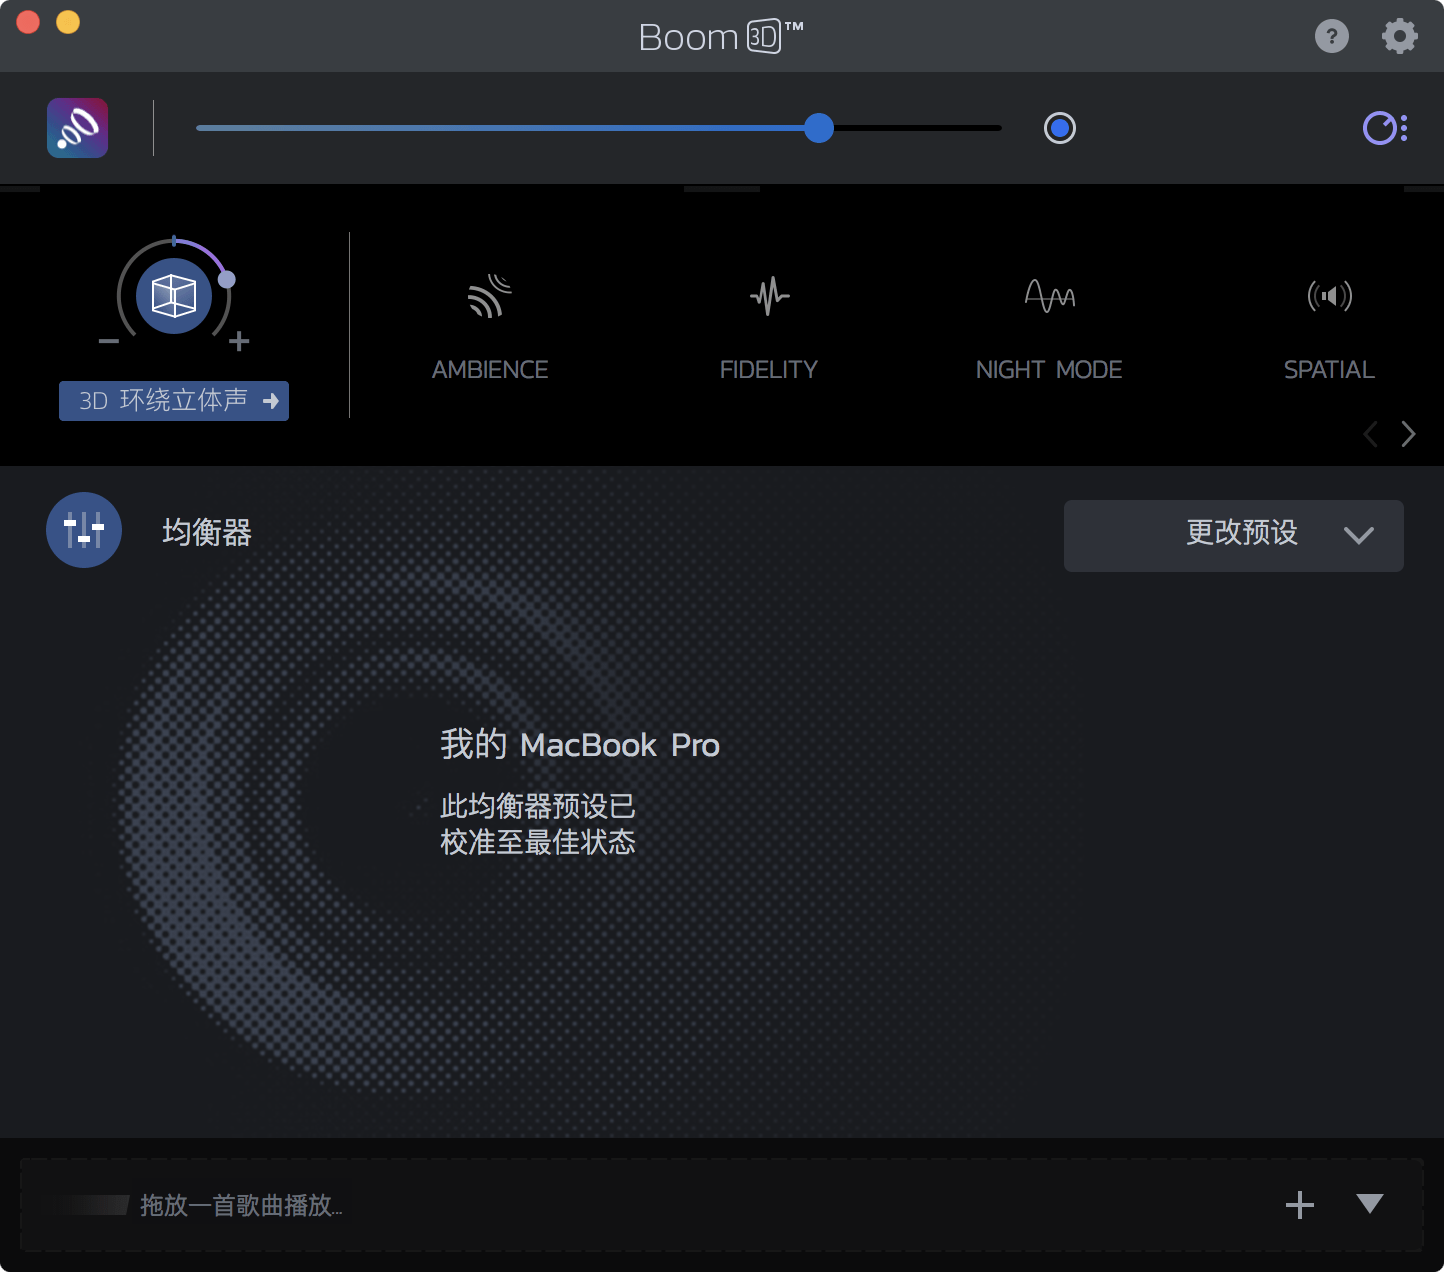Click the SPATIAL label
Viewport: 1444px width, 1272px height.
pyautogui.click(x=1329, y=370)
